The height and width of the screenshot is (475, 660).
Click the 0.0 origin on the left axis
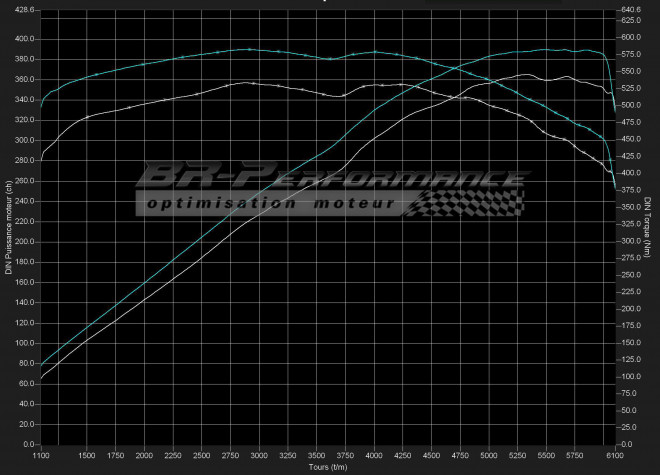coord(28,444)
